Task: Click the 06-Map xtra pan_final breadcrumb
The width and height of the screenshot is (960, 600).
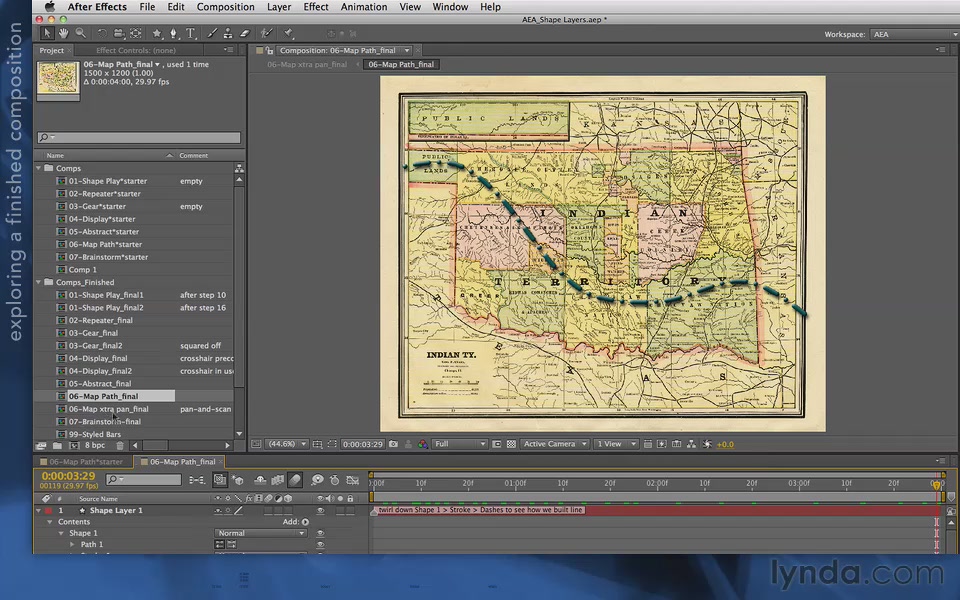Action: (x=307, y=64)
